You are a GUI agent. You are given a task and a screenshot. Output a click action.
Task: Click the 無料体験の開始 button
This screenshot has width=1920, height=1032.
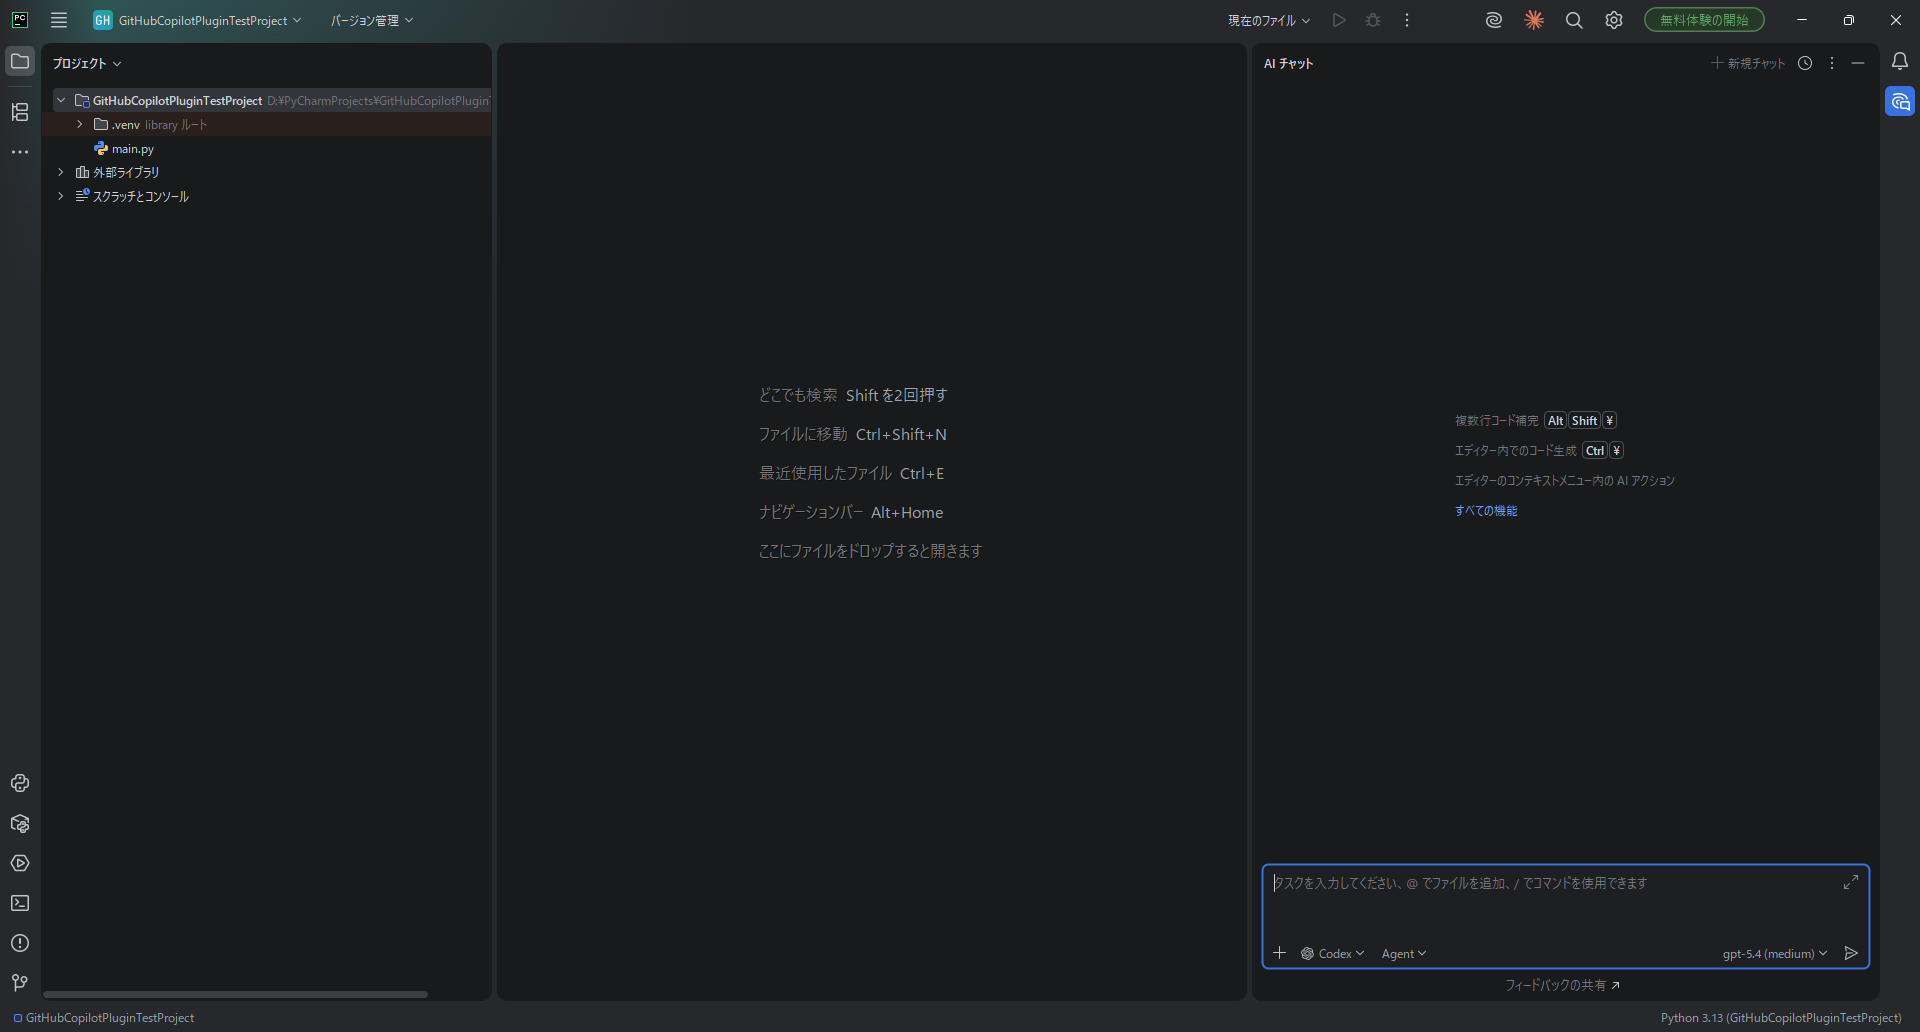1704,20
